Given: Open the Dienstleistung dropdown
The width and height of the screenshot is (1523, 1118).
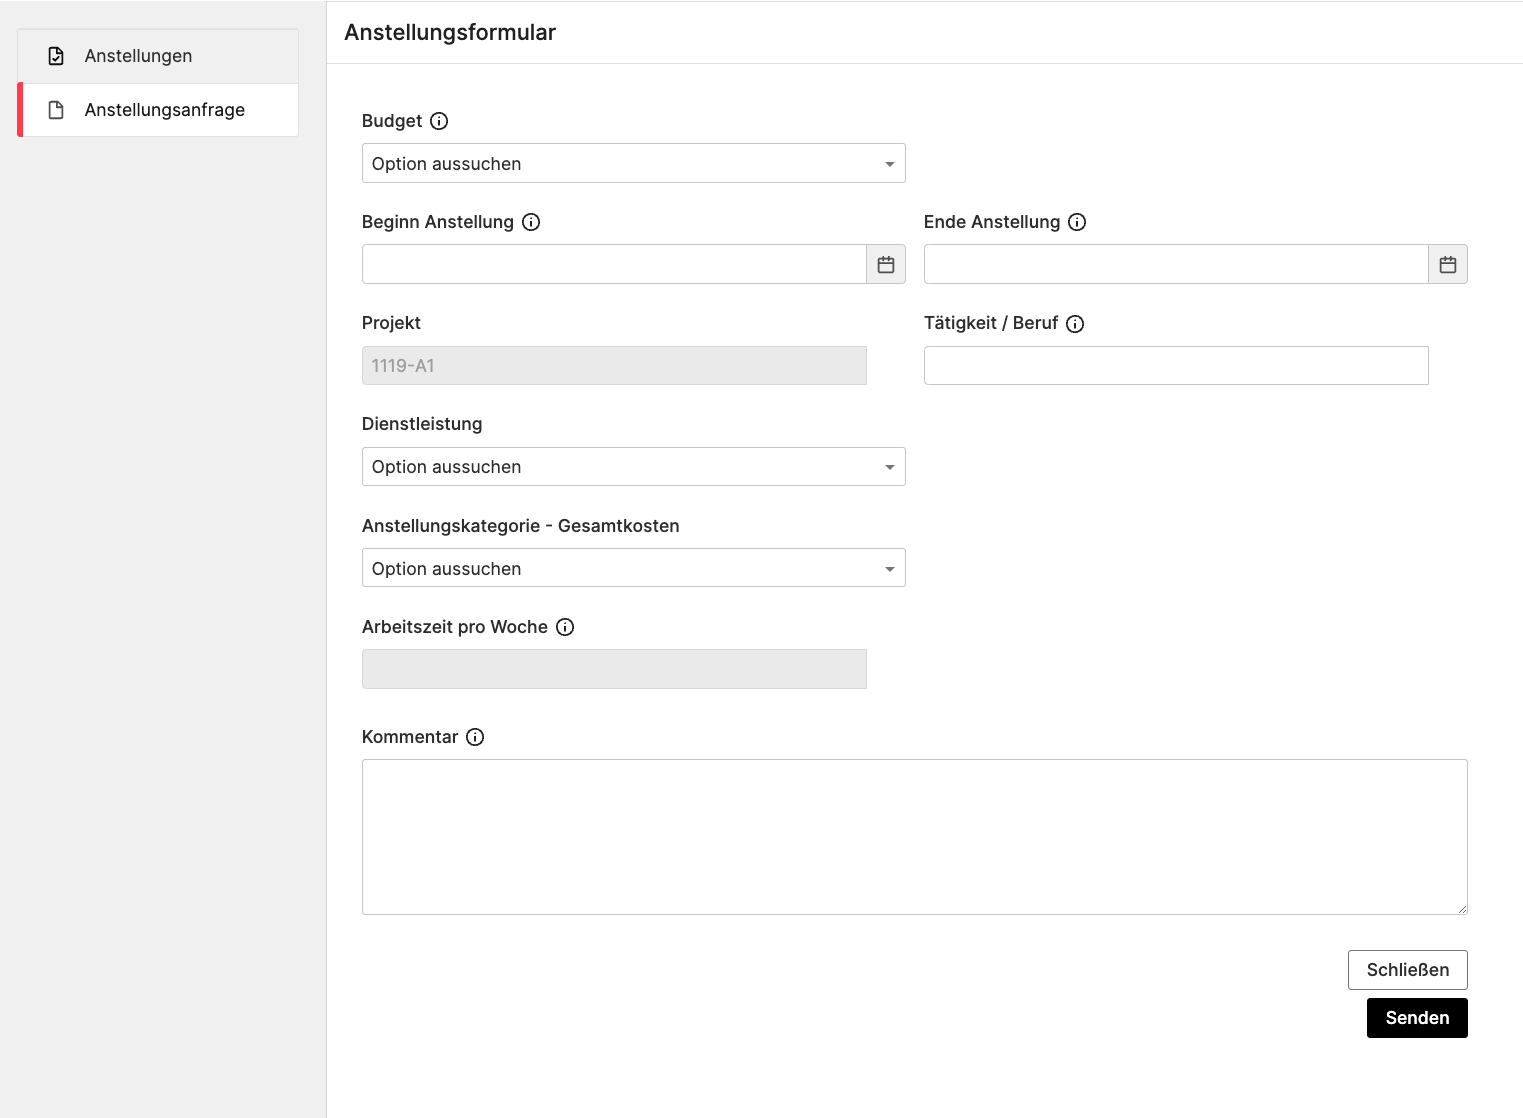Looking at the screenshot, I should pyautogui.click(x=634, y=467).
